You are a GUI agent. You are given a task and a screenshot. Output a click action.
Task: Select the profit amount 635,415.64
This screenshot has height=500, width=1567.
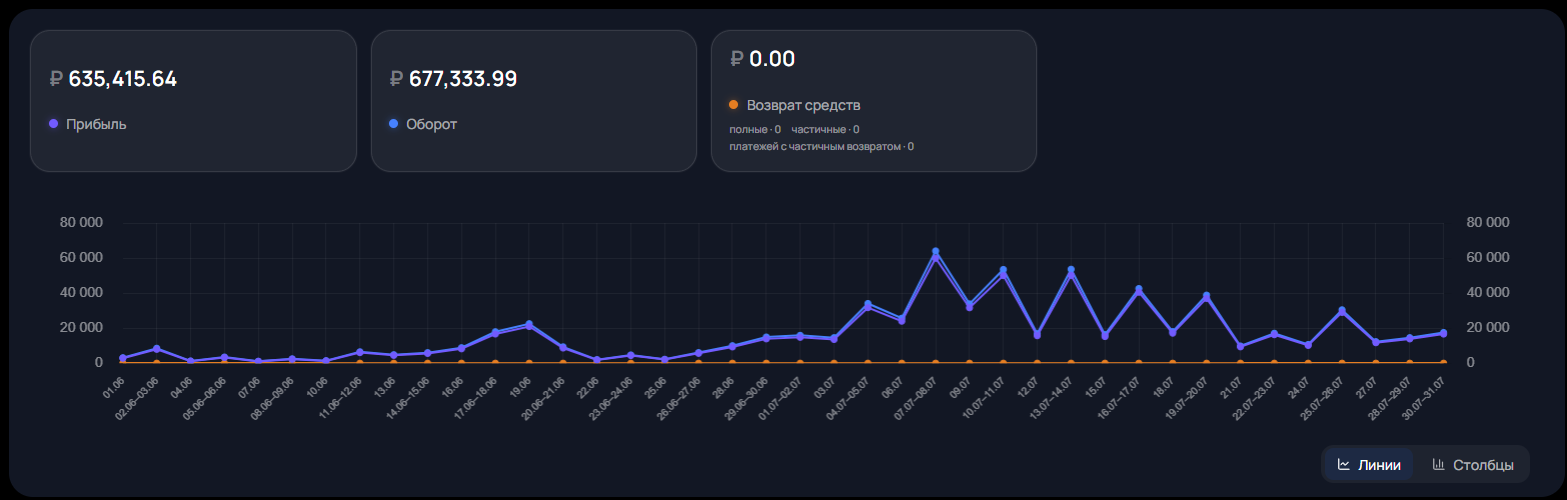123,79
